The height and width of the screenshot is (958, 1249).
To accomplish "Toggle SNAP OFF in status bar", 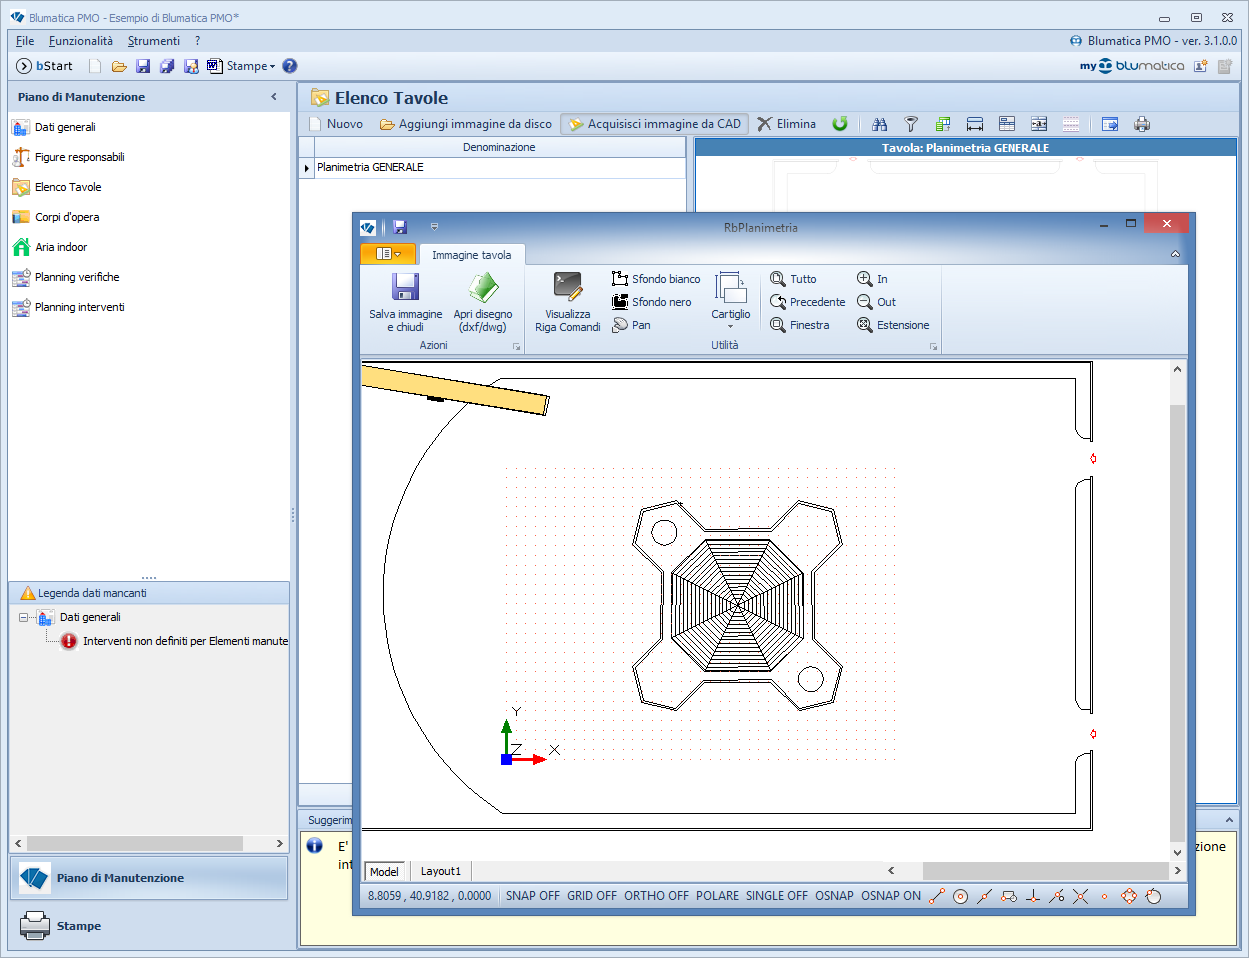I will point(533,896).
